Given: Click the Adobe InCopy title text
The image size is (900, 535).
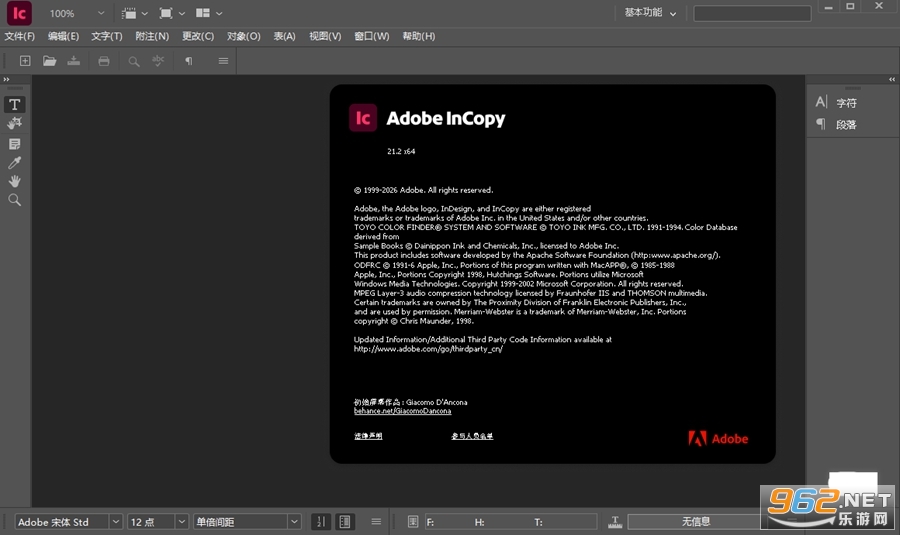Looking at the screenshot, I should (445, 118).
